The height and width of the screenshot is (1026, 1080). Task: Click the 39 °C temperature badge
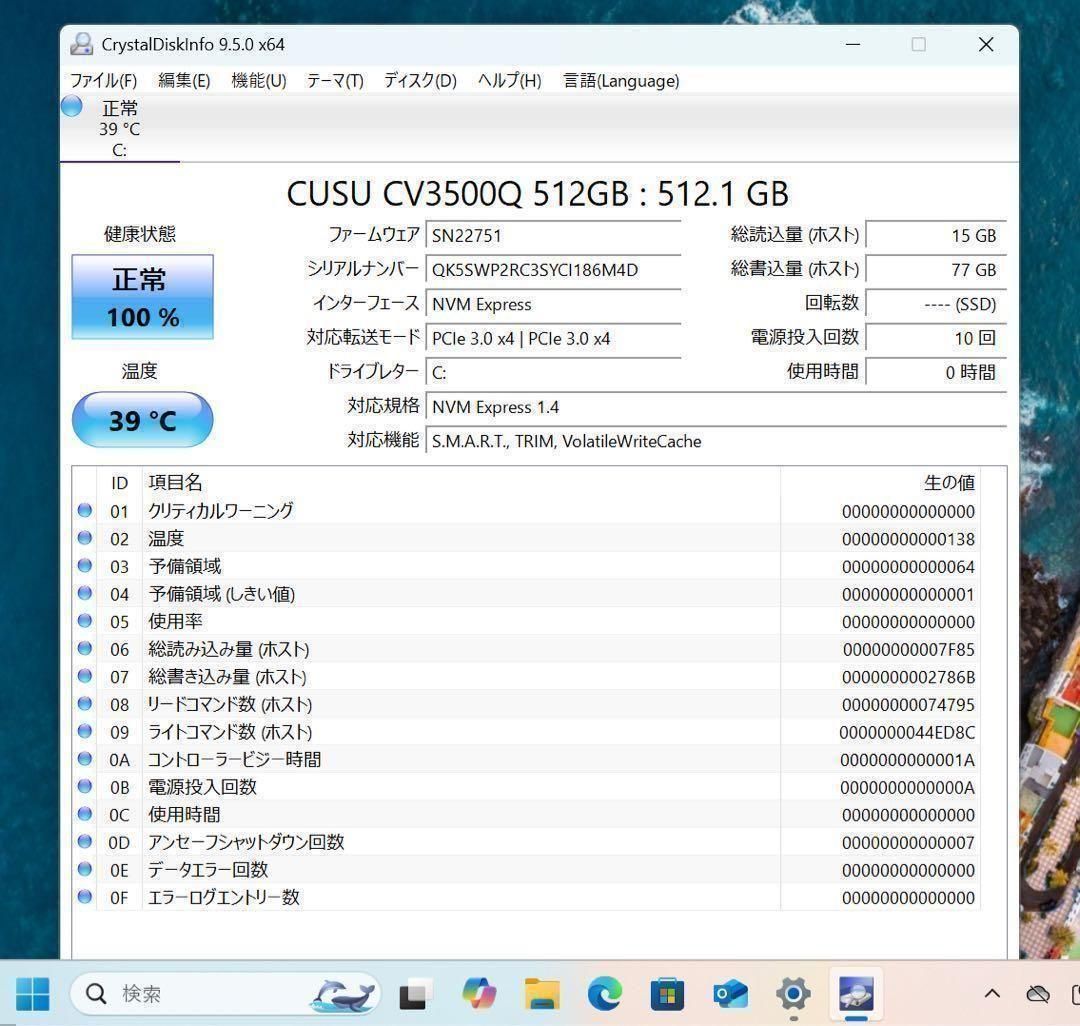(x=142, y=420)
